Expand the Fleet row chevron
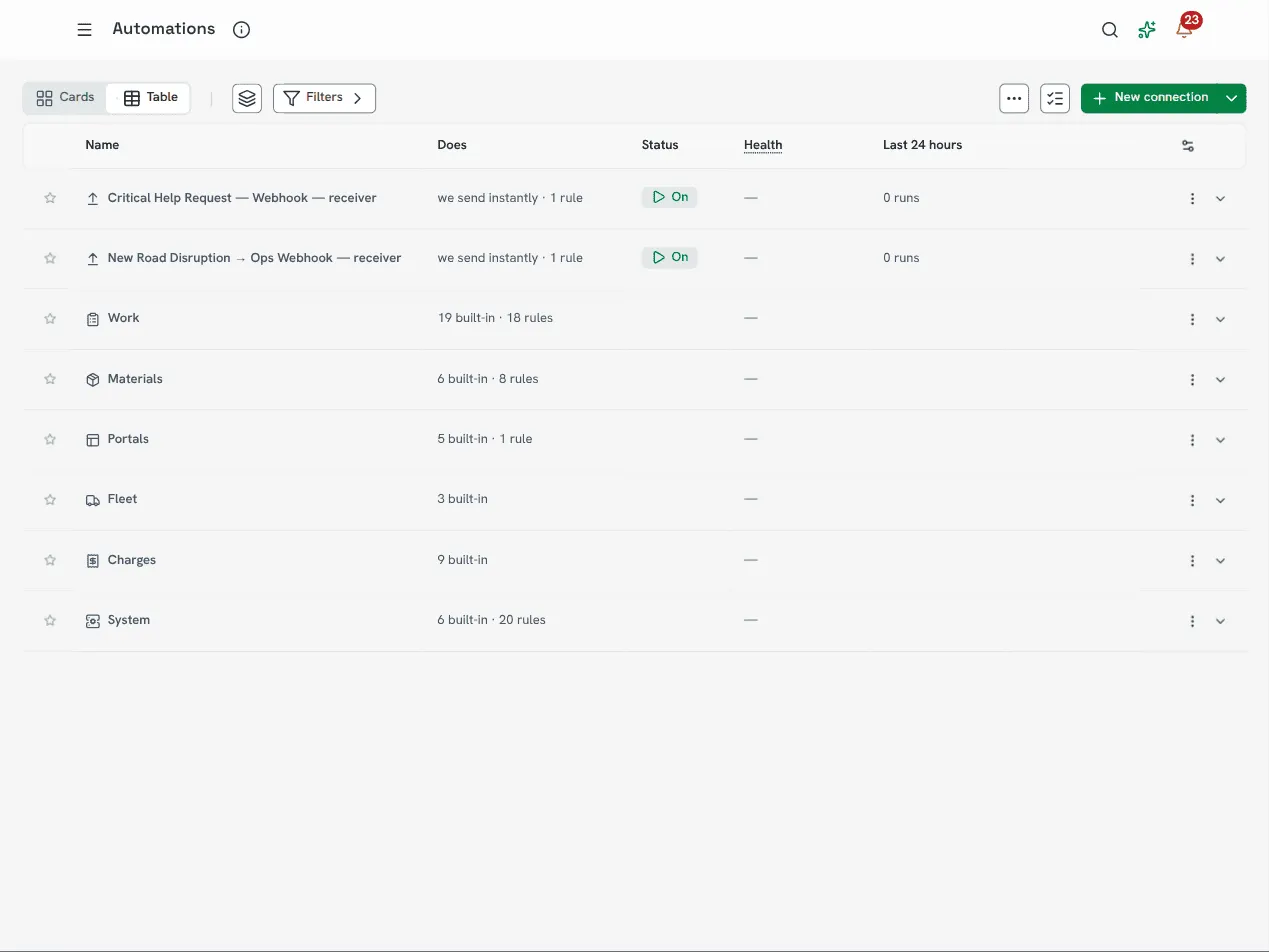Screen dimensions: 1269x952 1220,500
